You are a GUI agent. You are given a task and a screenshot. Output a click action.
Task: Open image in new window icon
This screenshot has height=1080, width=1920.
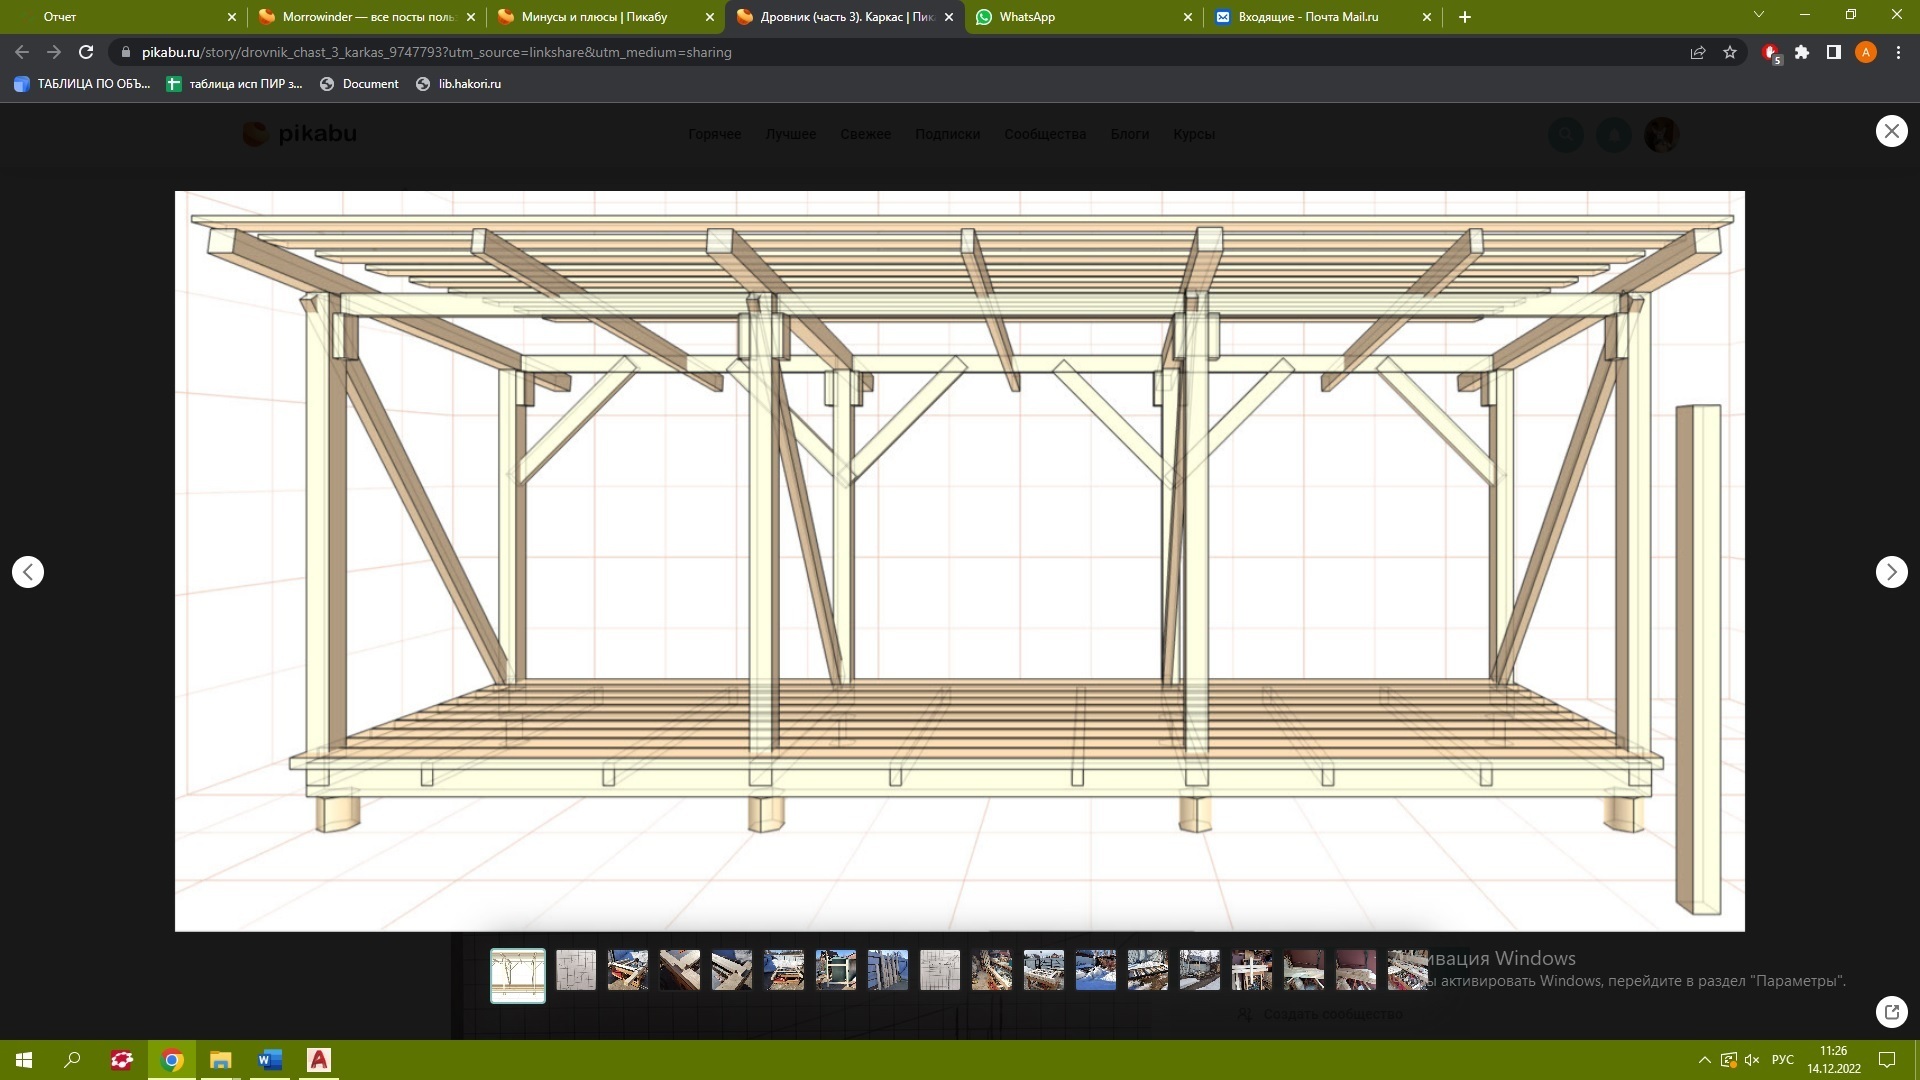click(1891, 1011)
